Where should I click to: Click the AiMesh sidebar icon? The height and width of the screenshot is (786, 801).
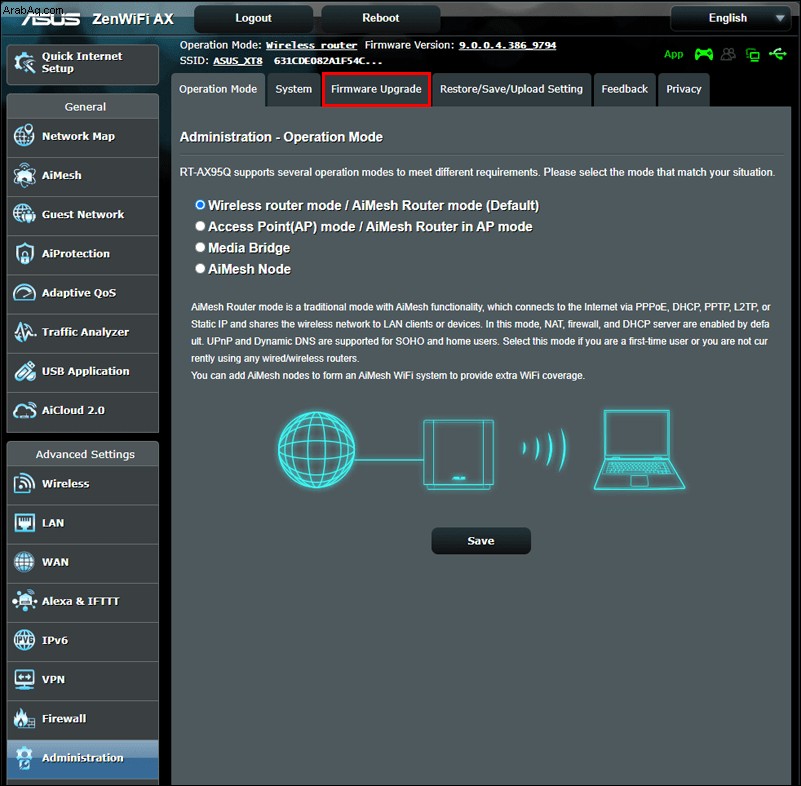coord(24,175)
